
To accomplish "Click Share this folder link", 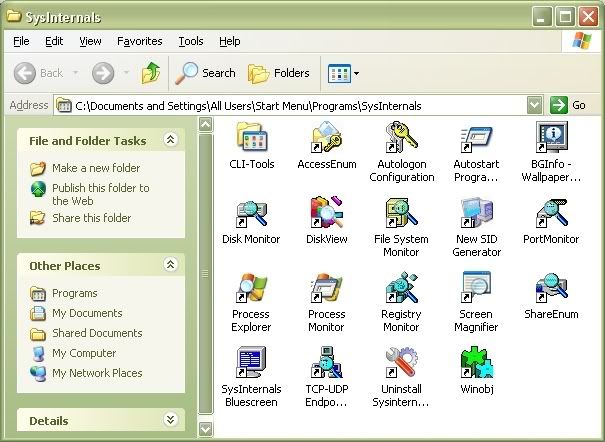I will pos(92,218).
